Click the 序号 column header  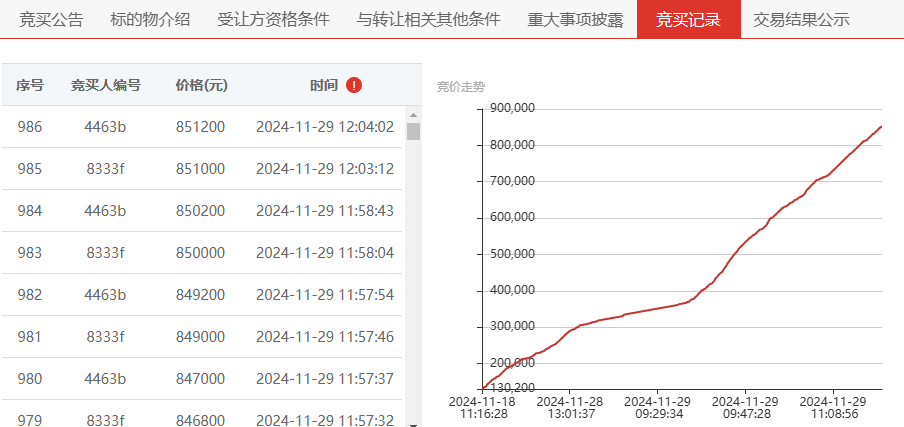pyautogui.click(x=30, y=85)
